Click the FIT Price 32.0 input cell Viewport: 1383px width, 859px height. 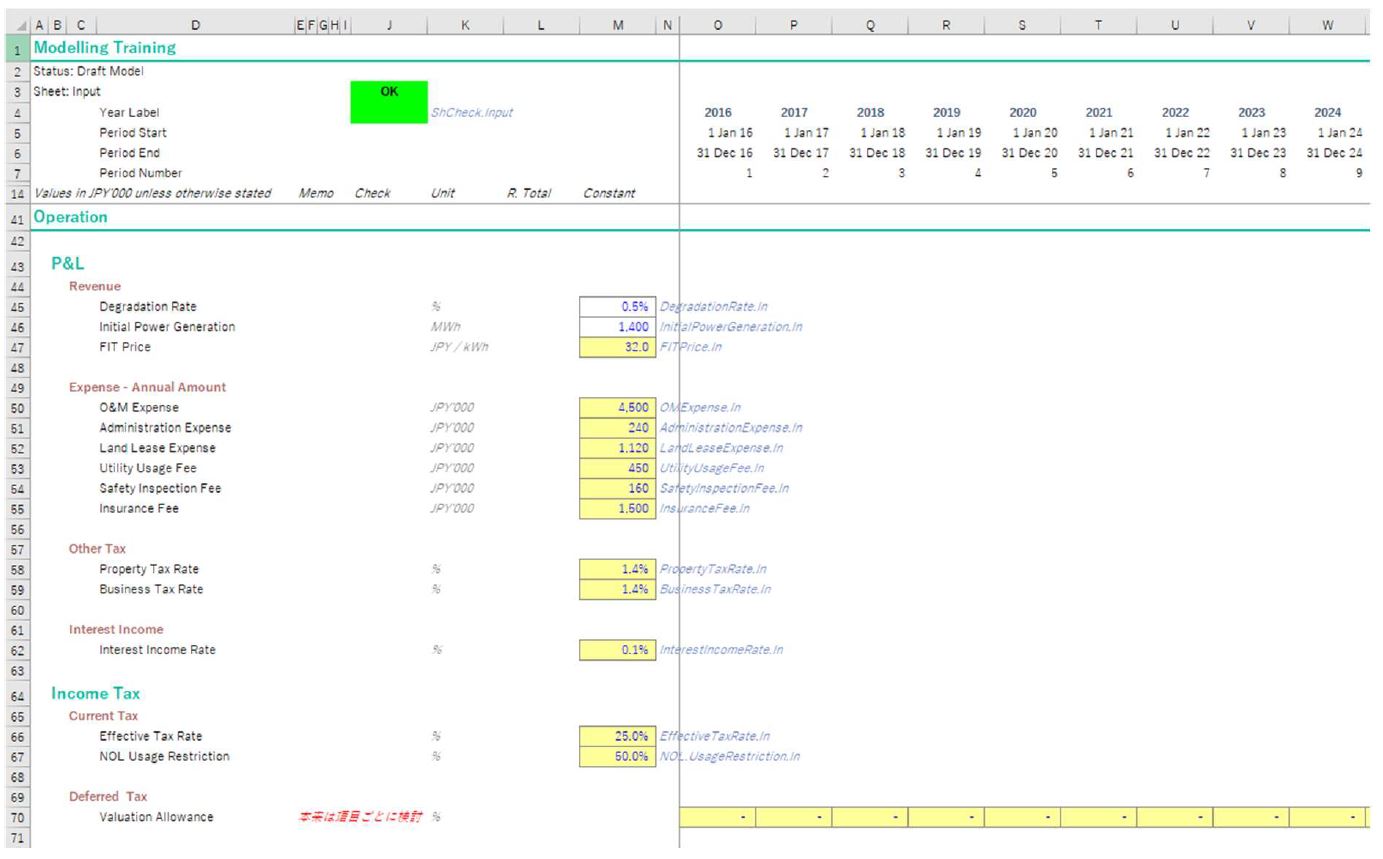click(x=617, y=347)
